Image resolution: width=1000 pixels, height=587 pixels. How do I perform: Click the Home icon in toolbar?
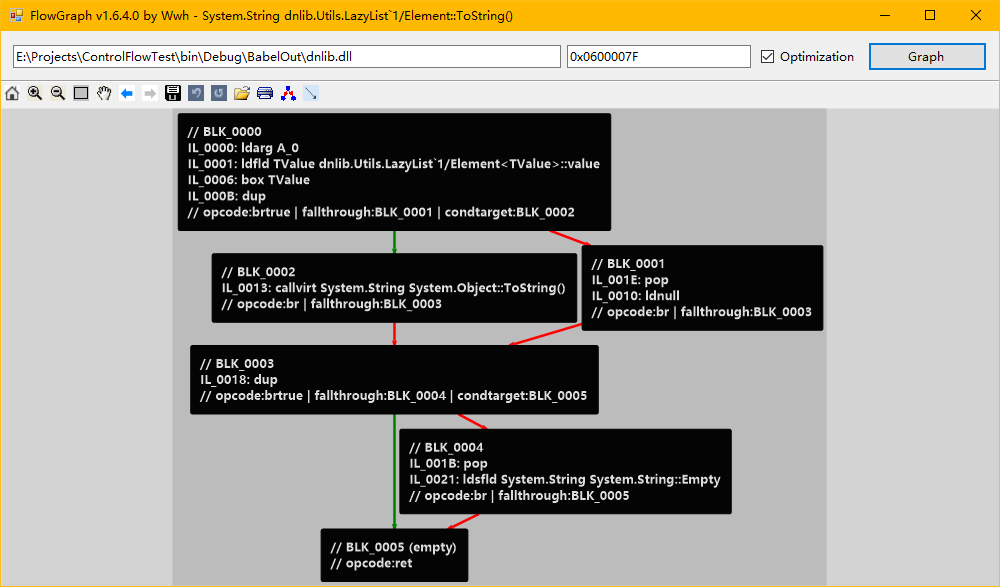point(12,94)
